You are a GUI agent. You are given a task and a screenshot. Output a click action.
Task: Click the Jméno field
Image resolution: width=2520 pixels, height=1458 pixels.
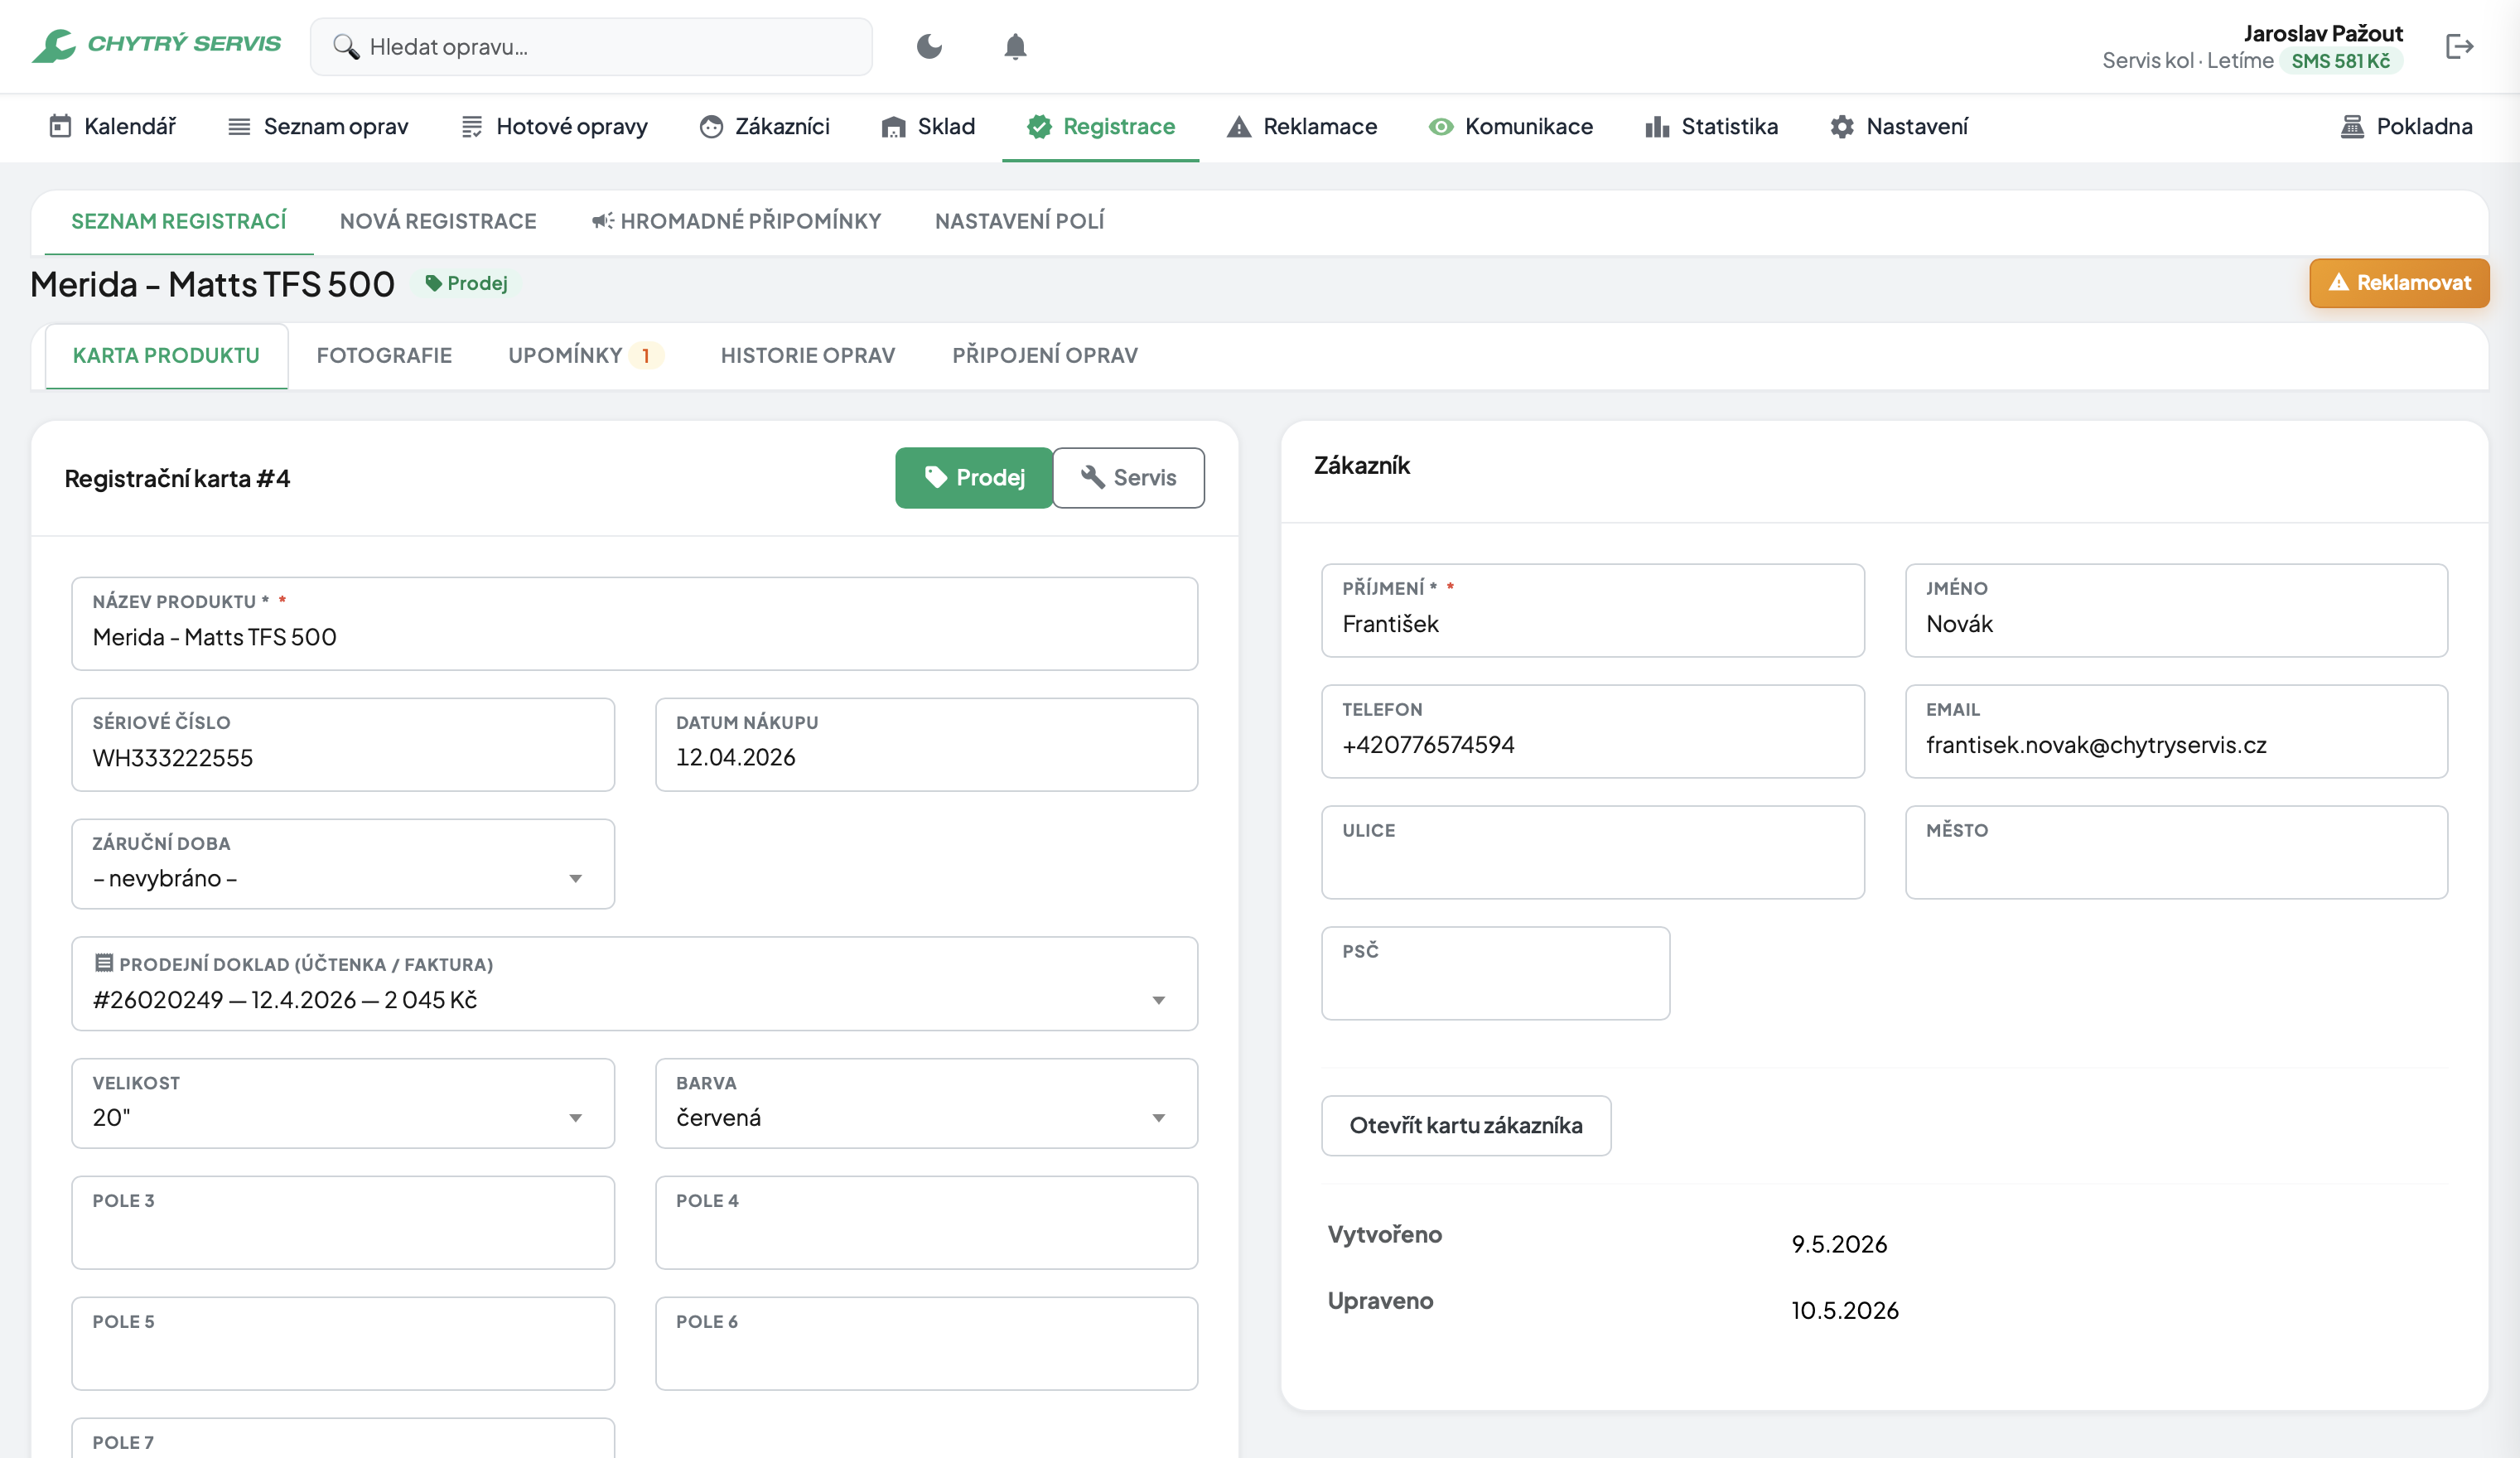(x=2177, y=611)
